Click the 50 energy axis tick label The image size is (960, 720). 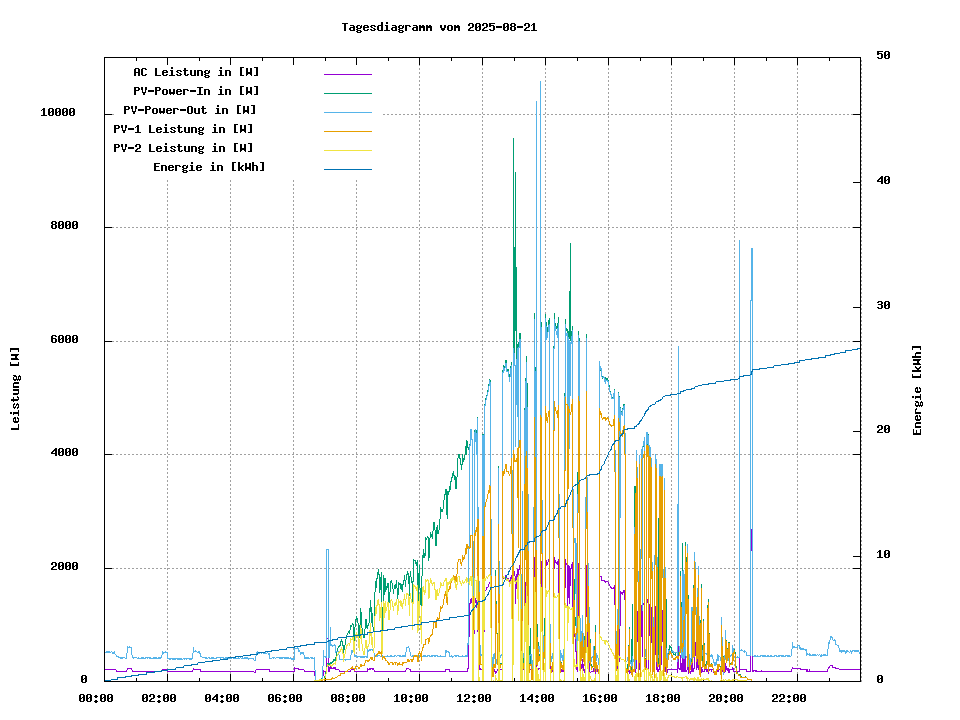[884, 56]
